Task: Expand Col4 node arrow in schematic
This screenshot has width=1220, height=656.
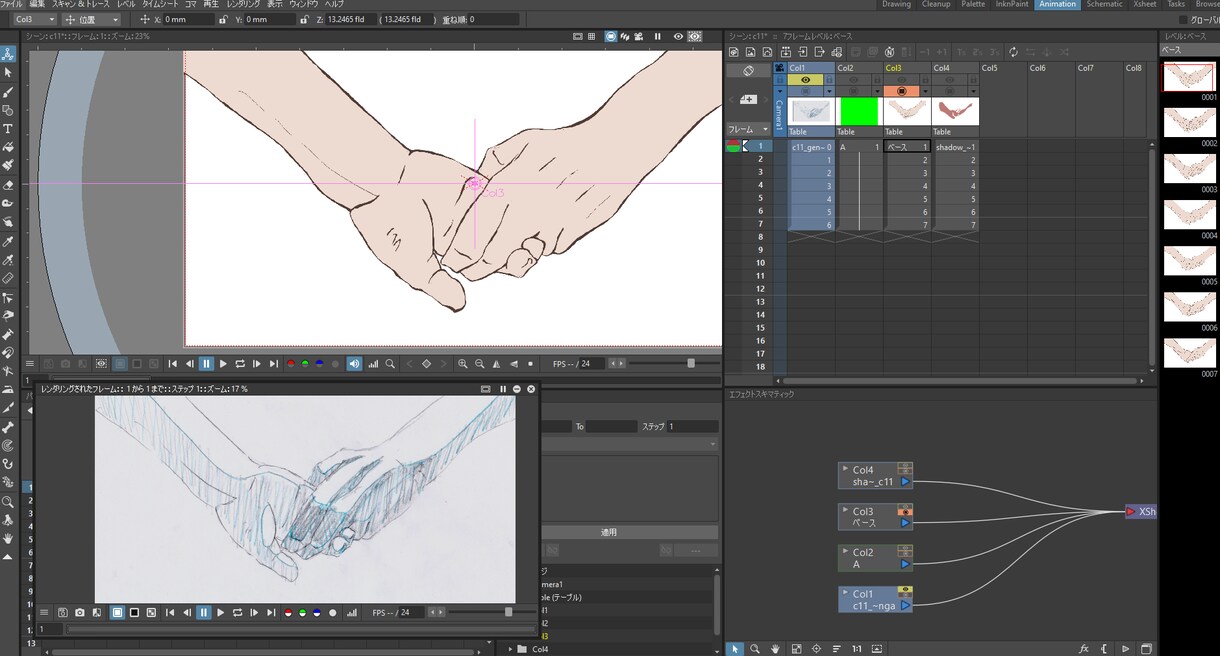Action: pos(845,468)
